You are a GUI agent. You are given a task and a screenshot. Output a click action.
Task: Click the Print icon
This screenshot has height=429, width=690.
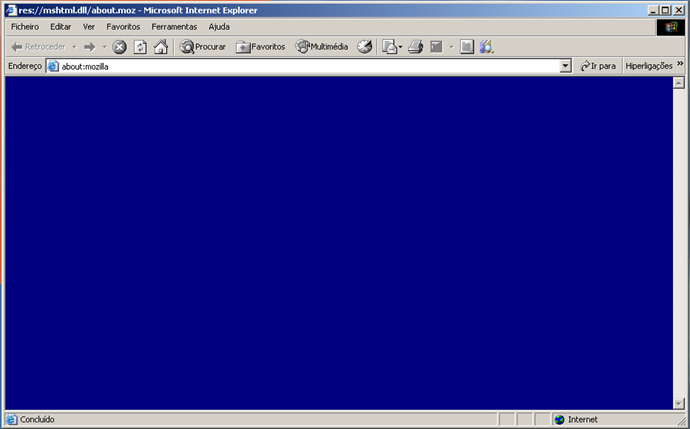pos(415,47)
